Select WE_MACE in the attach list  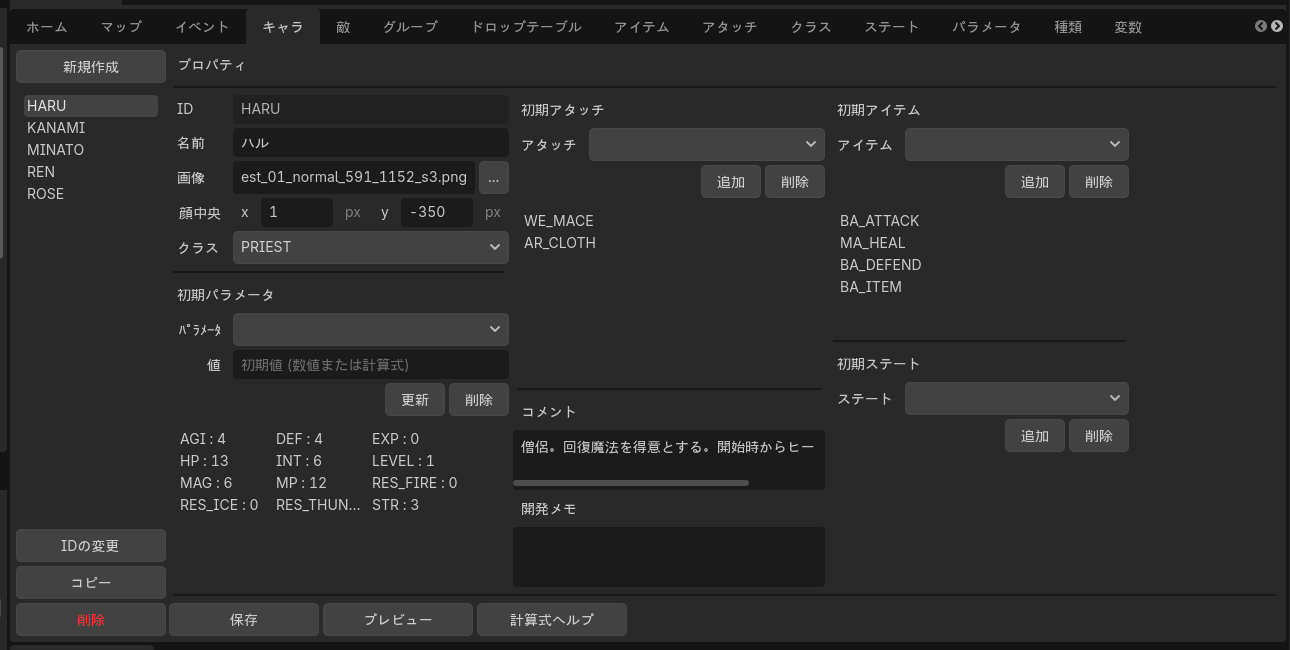559,221
